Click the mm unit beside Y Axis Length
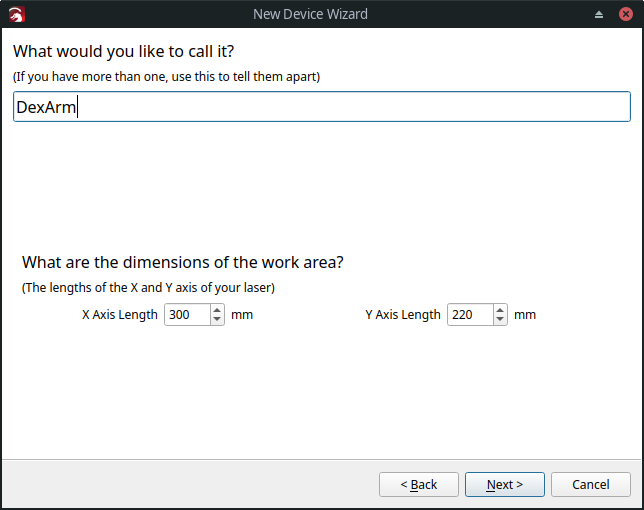This screenshot has height=510, width=644. [525, 315]
